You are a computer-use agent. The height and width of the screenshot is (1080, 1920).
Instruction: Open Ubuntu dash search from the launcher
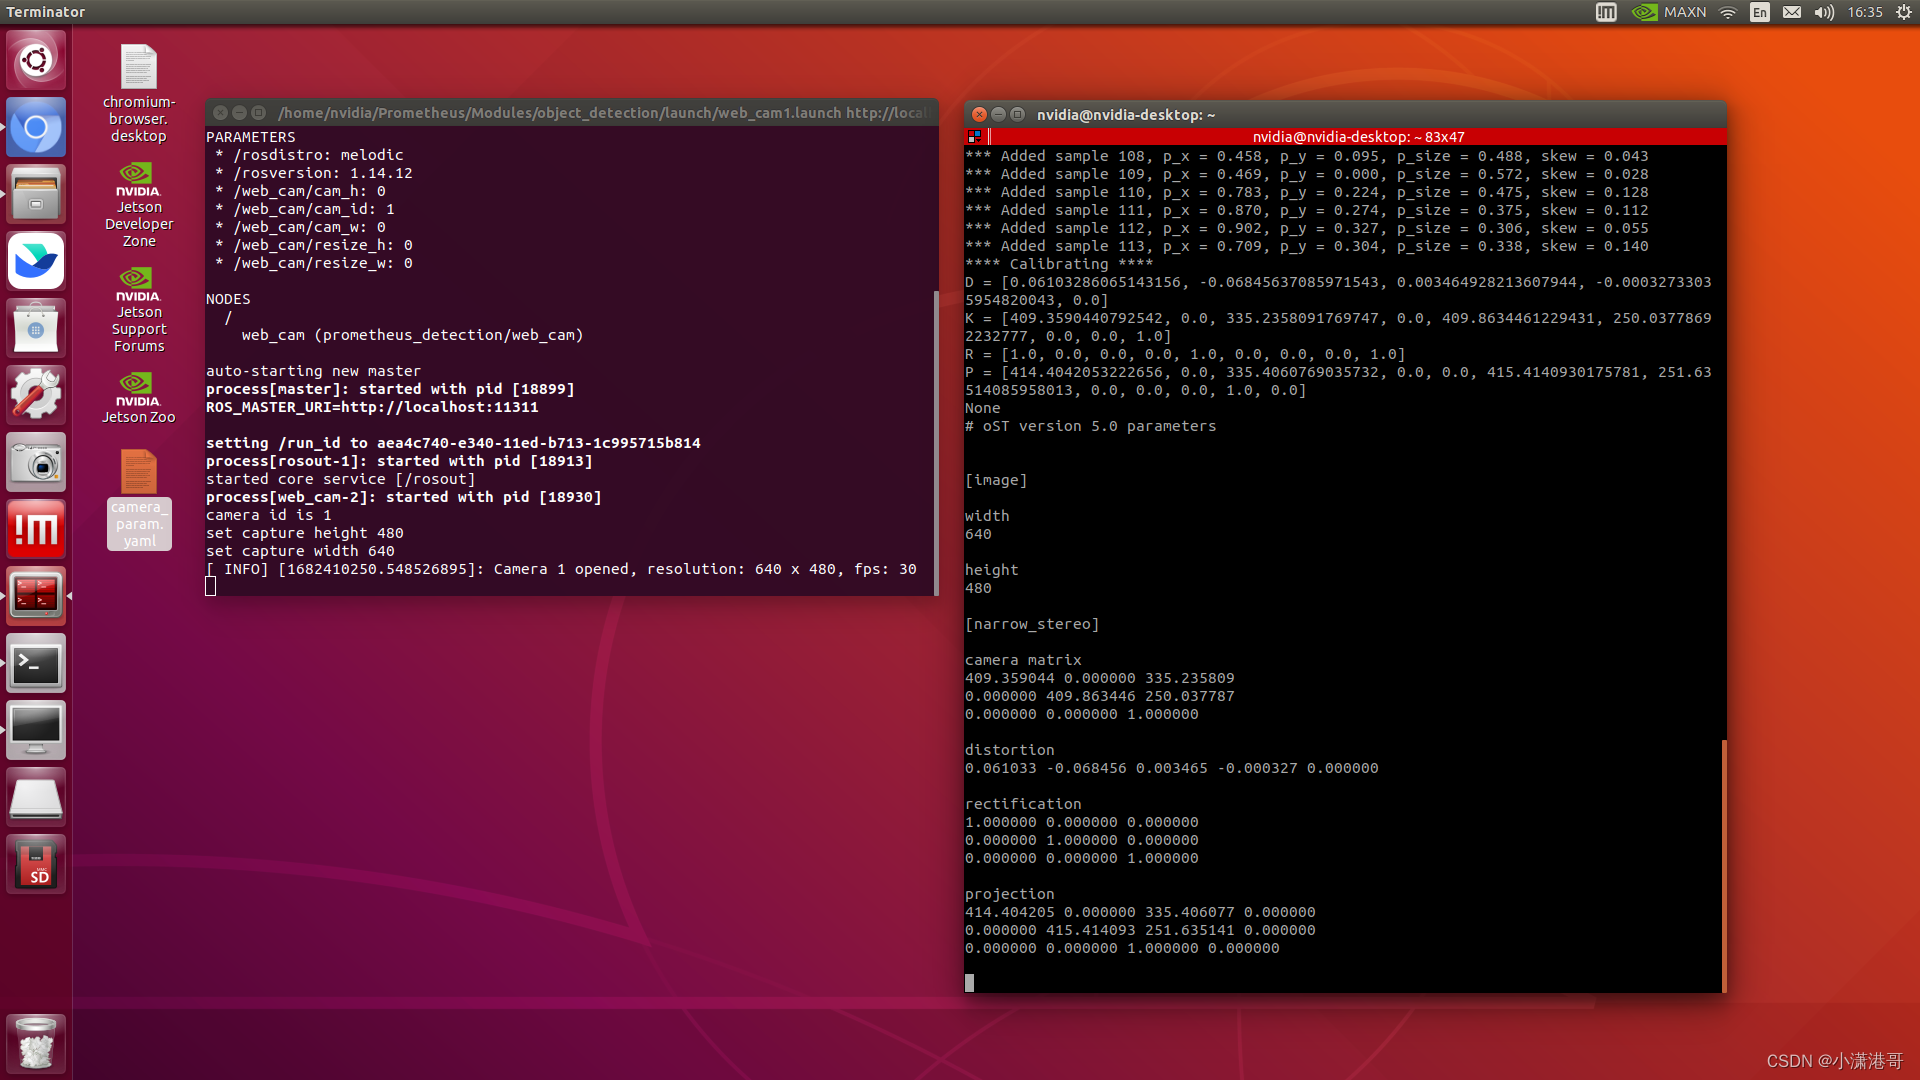(x=36, y=60)
